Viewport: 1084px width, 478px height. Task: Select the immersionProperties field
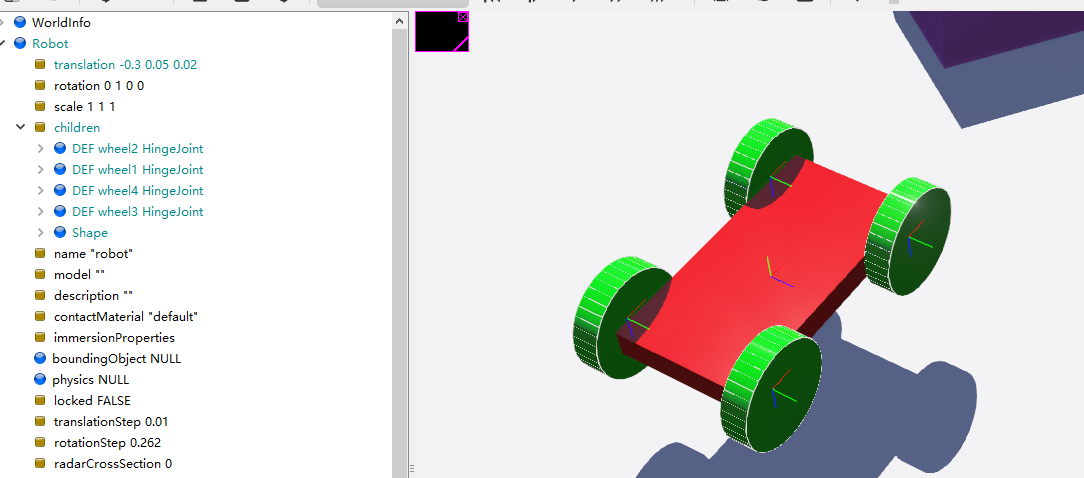pyautogui.click(x=114, y=338)
